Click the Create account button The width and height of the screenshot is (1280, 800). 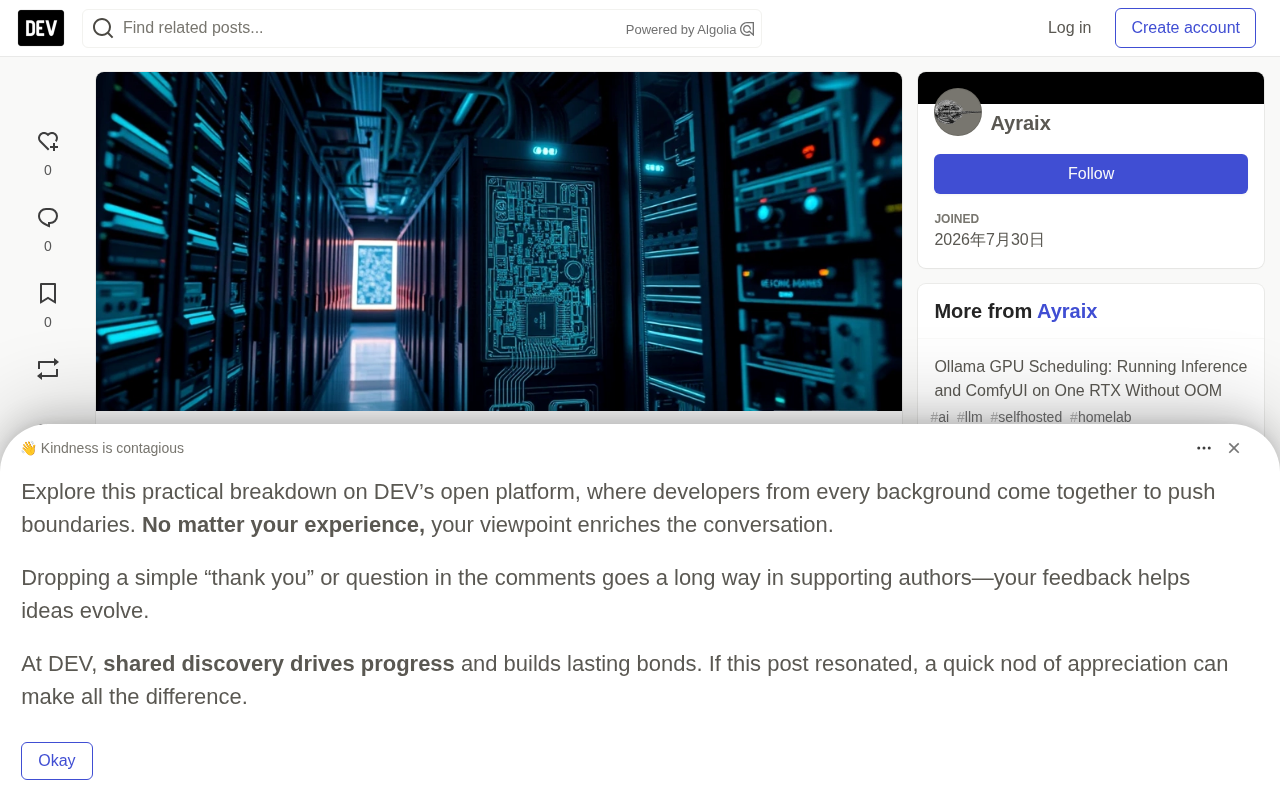point(1185,28)
